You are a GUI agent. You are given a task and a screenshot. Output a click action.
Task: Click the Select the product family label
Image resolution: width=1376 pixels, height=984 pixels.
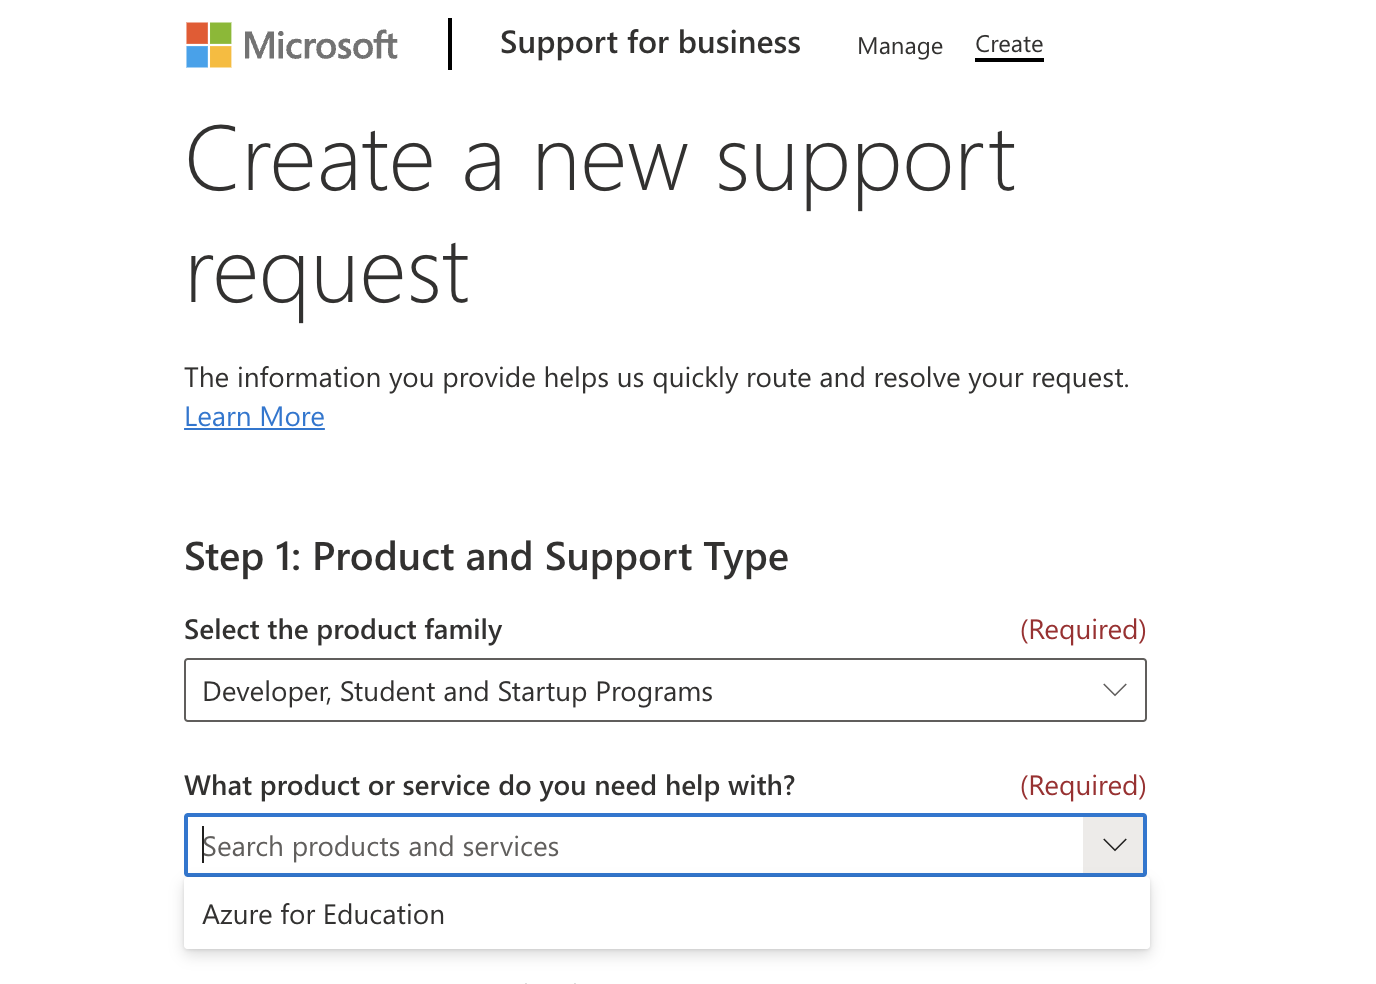343,630
